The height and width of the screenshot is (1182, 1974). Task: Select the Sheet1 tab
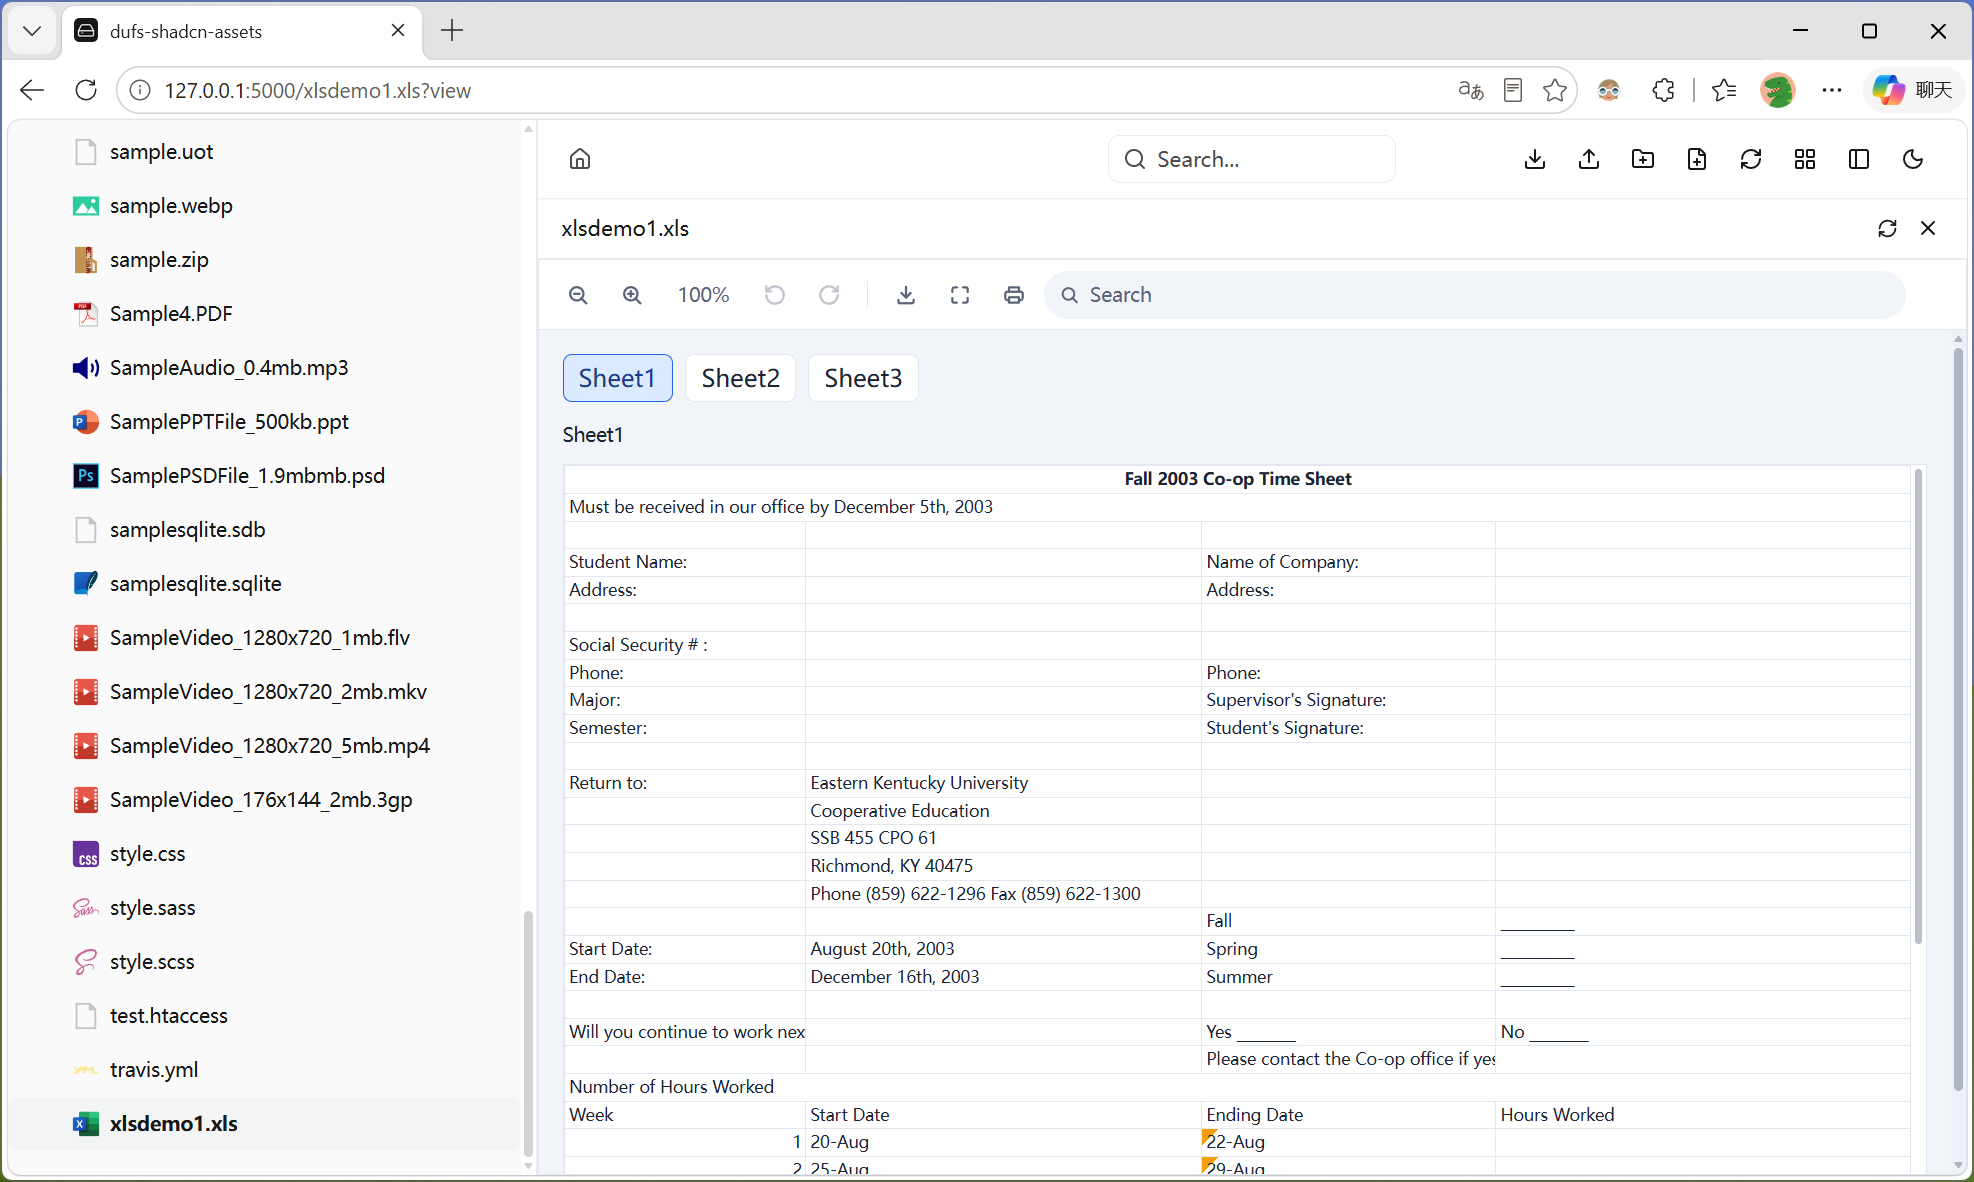click(x=617, y=378)
